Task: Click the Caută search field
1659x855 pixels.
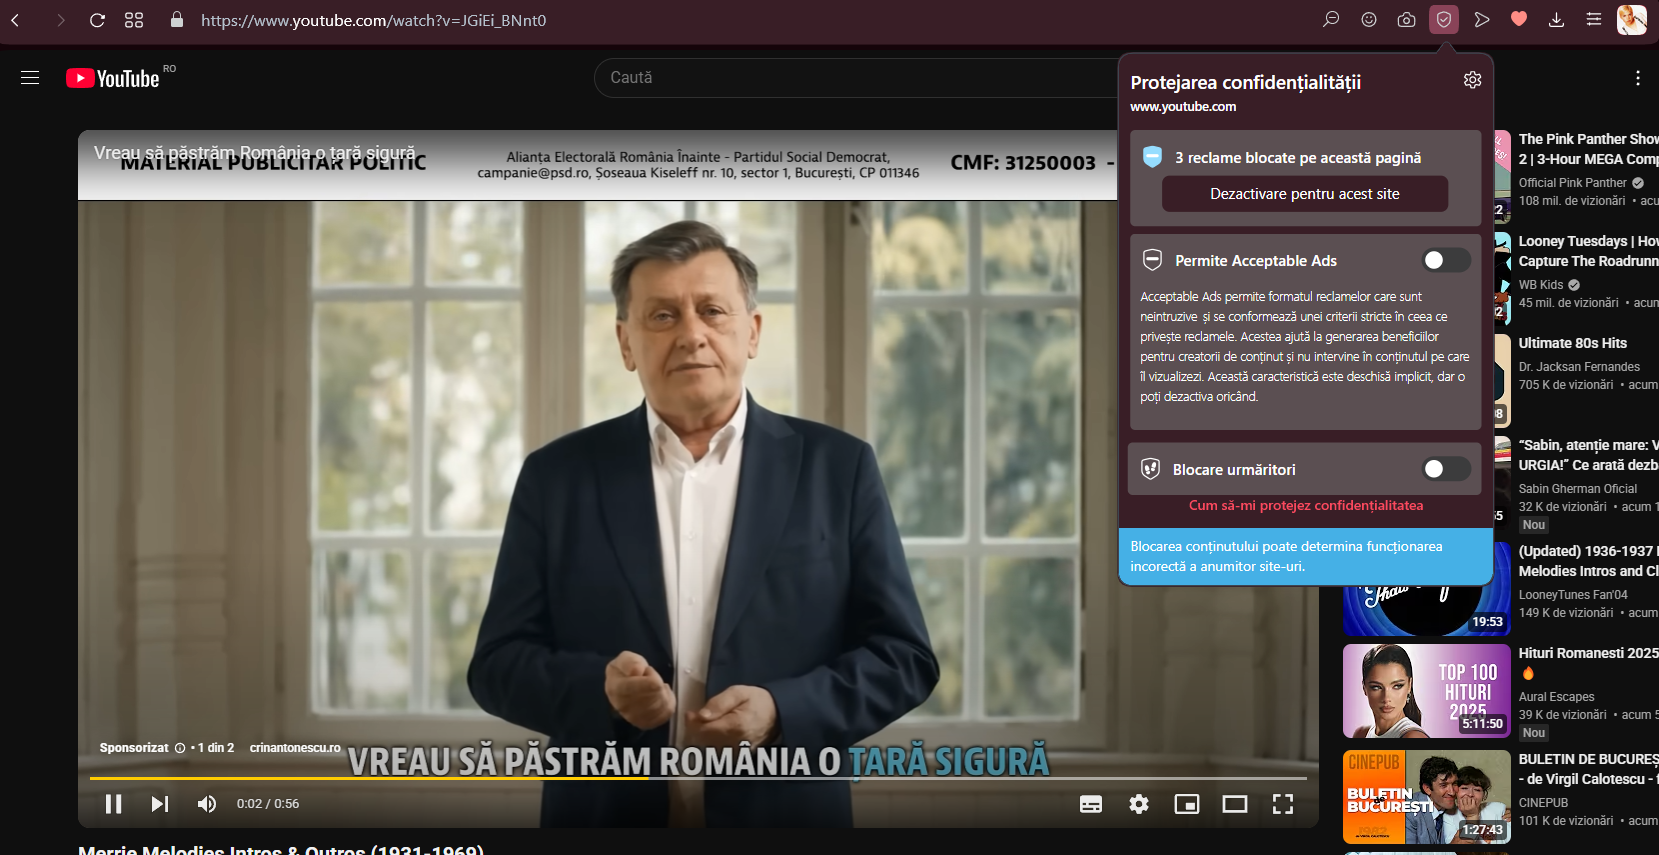Action: tap(850, 78)
